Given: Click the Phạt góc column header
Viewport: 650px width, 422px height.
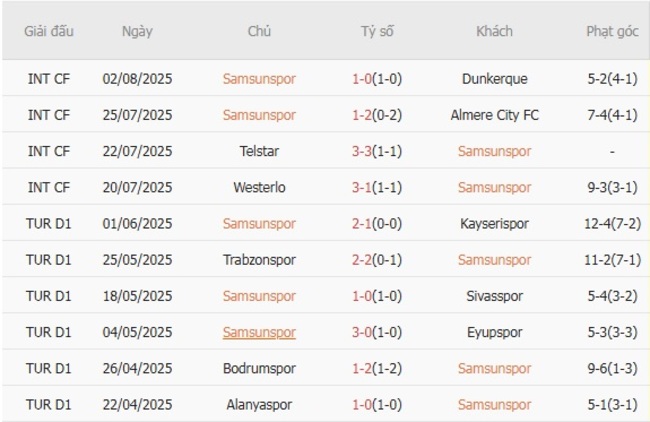Looking at the screenshot, I should 612,31.
